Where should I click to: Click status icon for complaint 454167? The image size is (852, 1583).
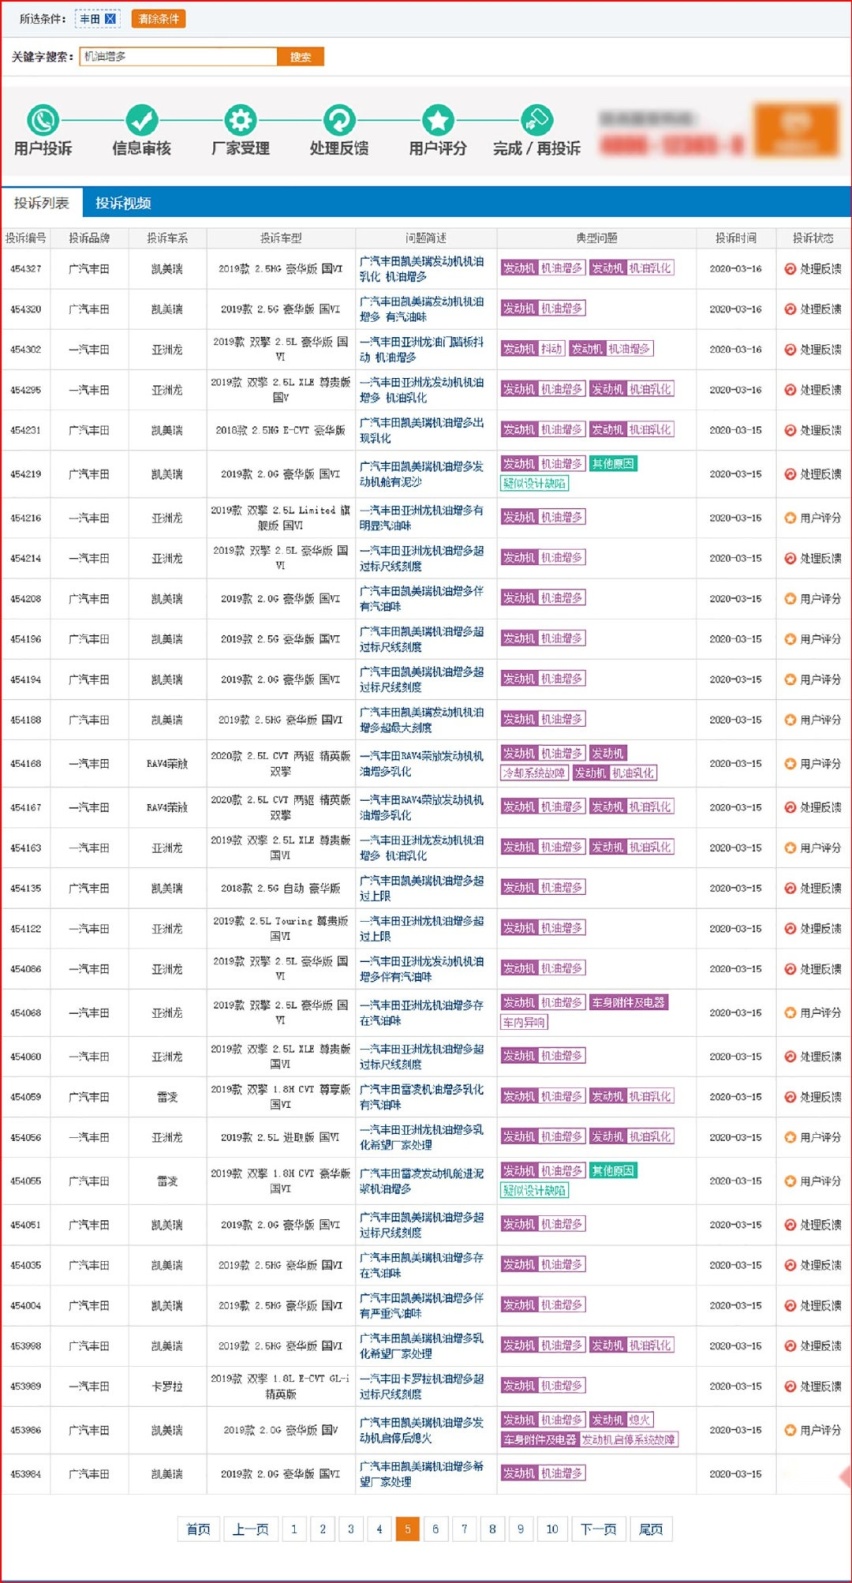point(790,807)
